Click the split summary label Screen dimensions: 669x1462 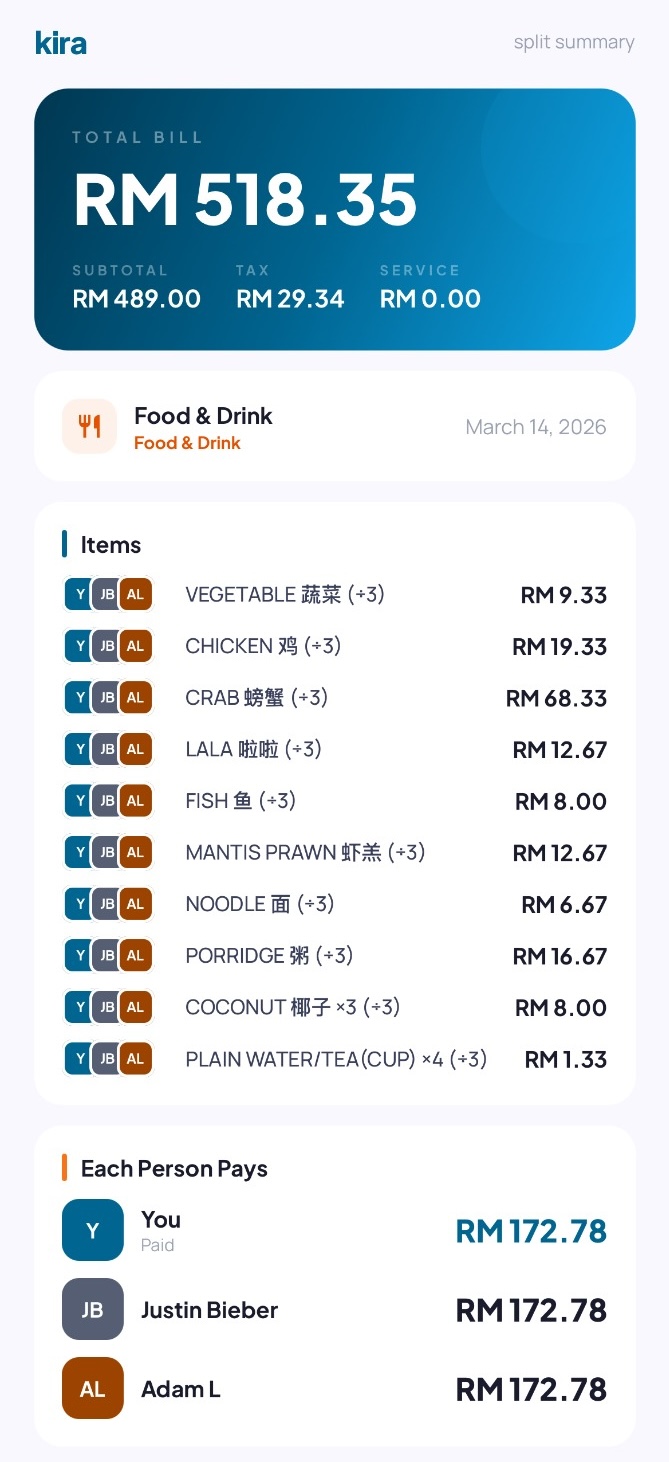click(574, 42)
